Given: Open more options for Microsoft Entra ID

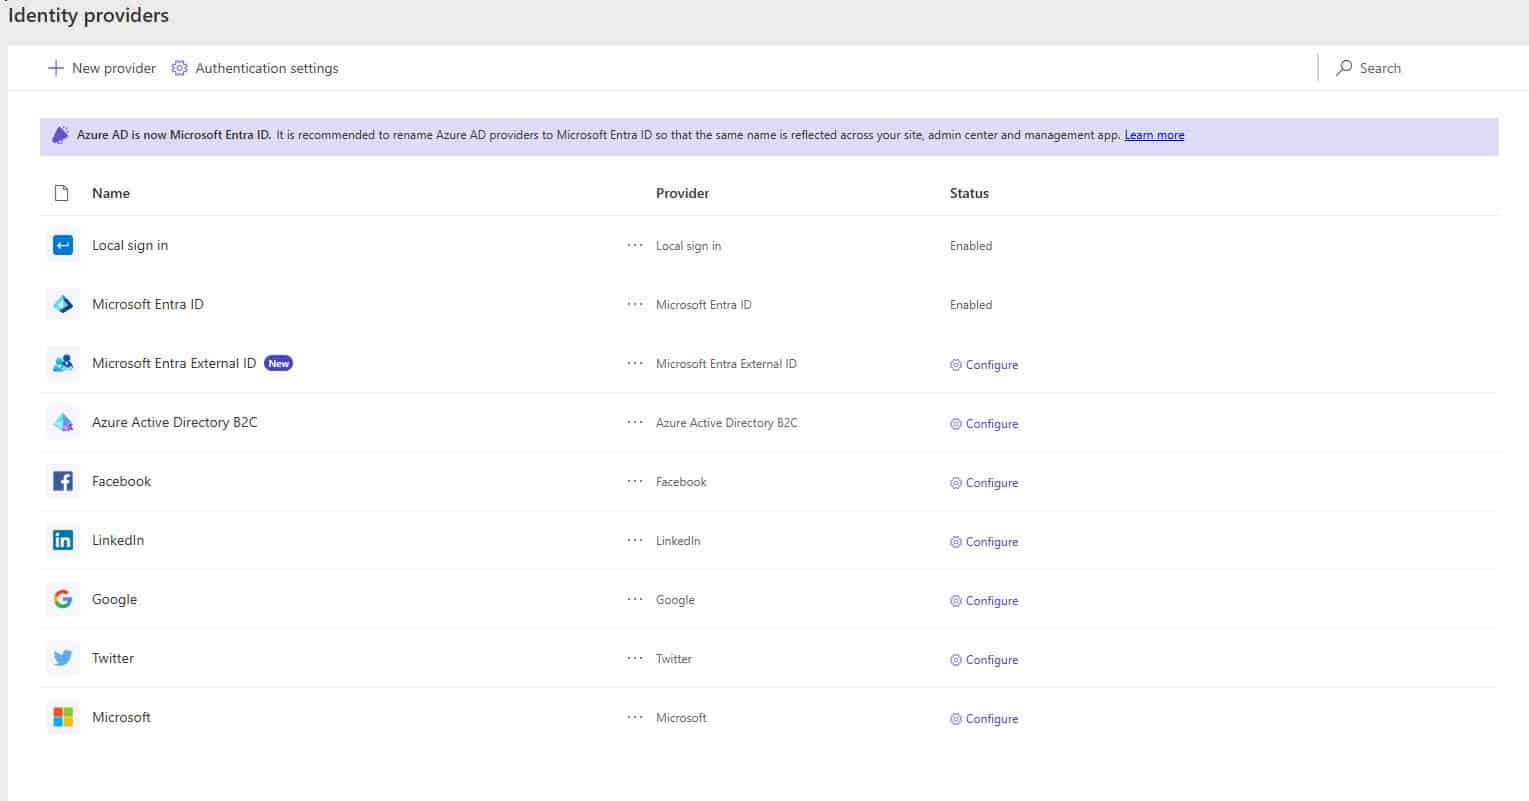Looking at the screenshot, I should pyautogui.click(x=635, y=304).
